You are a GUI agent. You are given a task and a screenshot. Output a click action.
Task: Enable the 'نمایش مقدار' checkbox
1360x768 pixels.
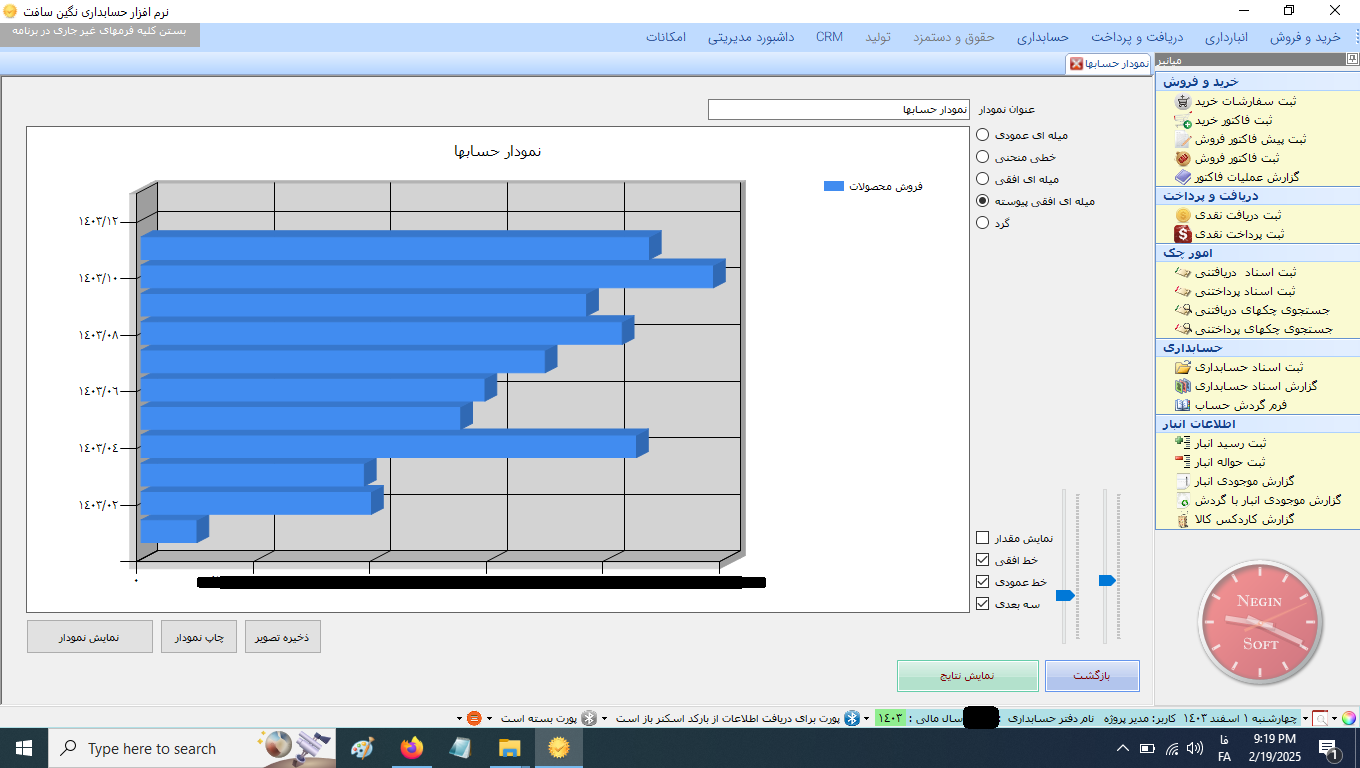(983, 538)
